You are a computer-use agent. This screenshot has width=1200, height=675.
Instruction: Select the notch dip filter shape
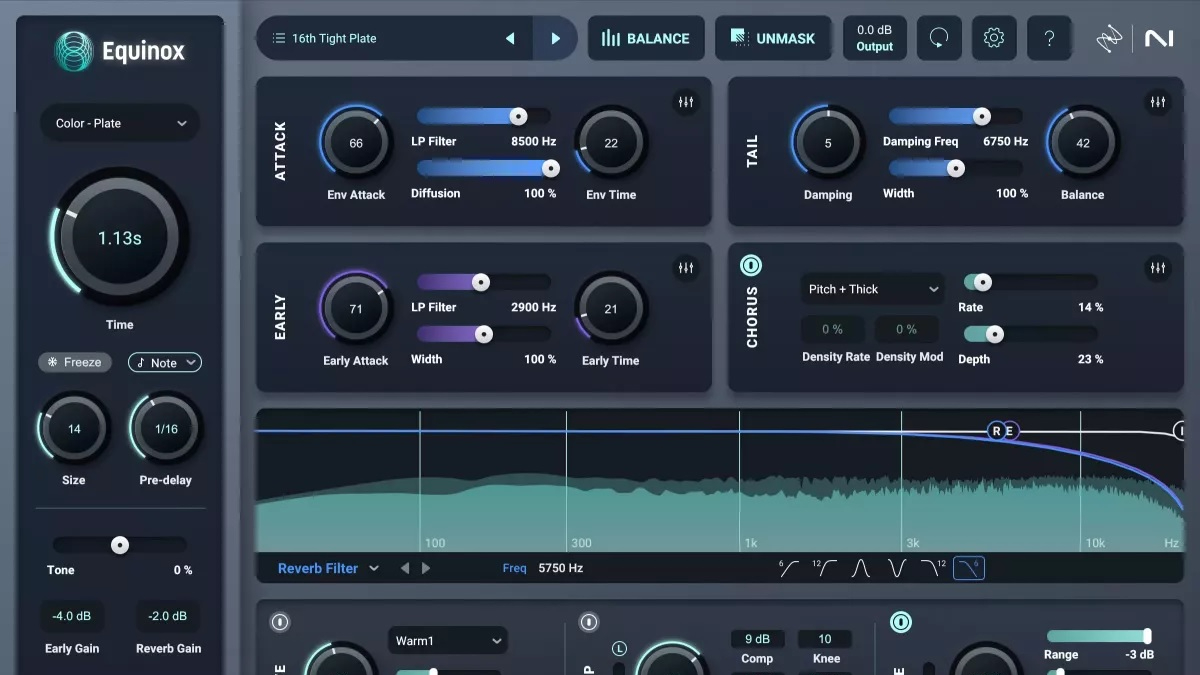pos(897,568)
